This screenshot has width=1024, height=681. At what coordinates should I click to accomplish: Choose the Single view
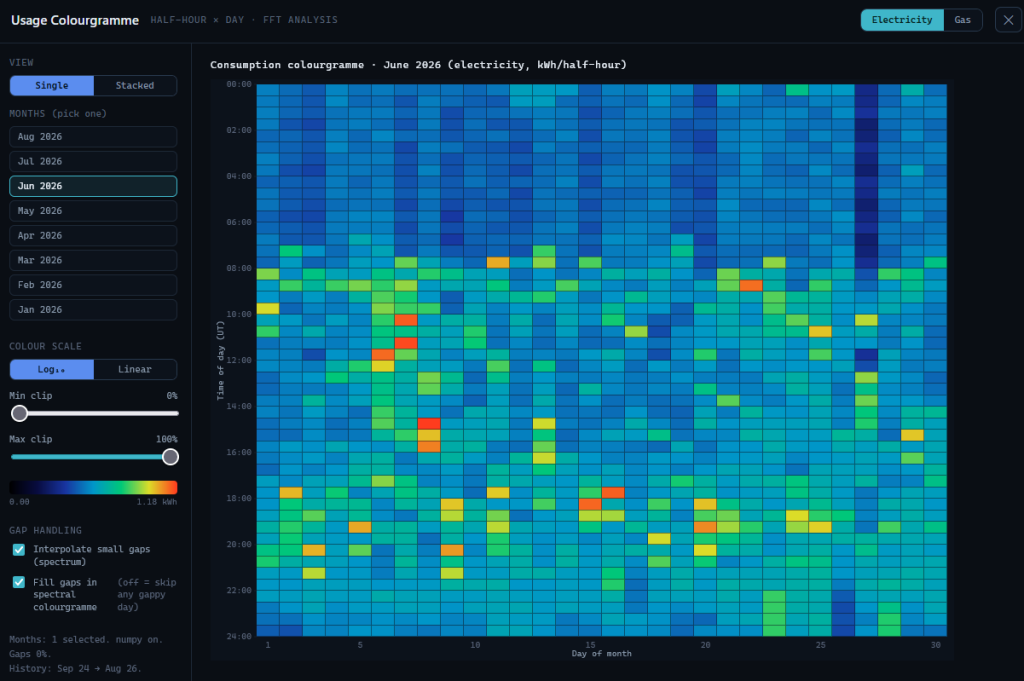tap(52, 86)
